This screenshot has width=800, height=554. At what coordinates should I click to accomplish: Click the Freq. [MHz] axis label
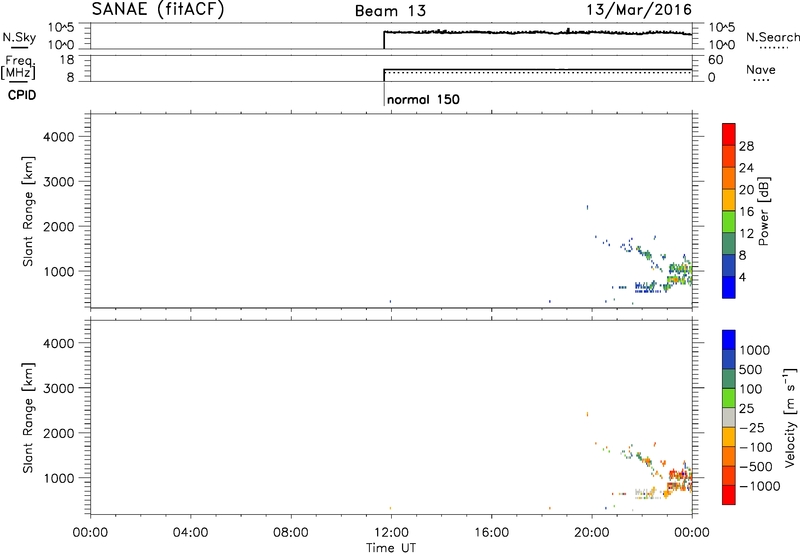click(18, 67)
